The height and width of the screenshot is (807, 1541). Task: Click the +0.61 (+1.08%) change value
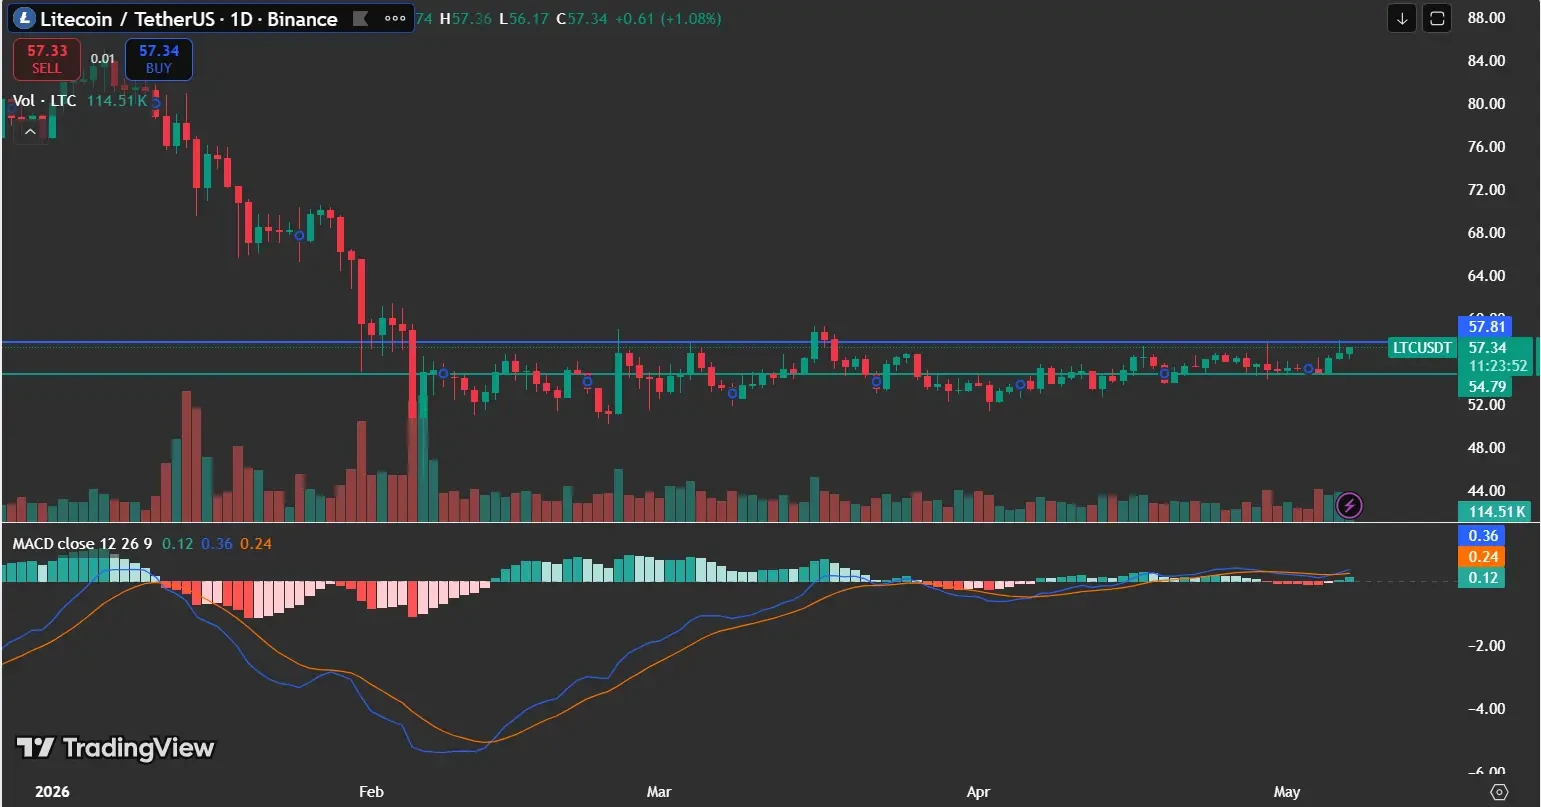point(668,19)
